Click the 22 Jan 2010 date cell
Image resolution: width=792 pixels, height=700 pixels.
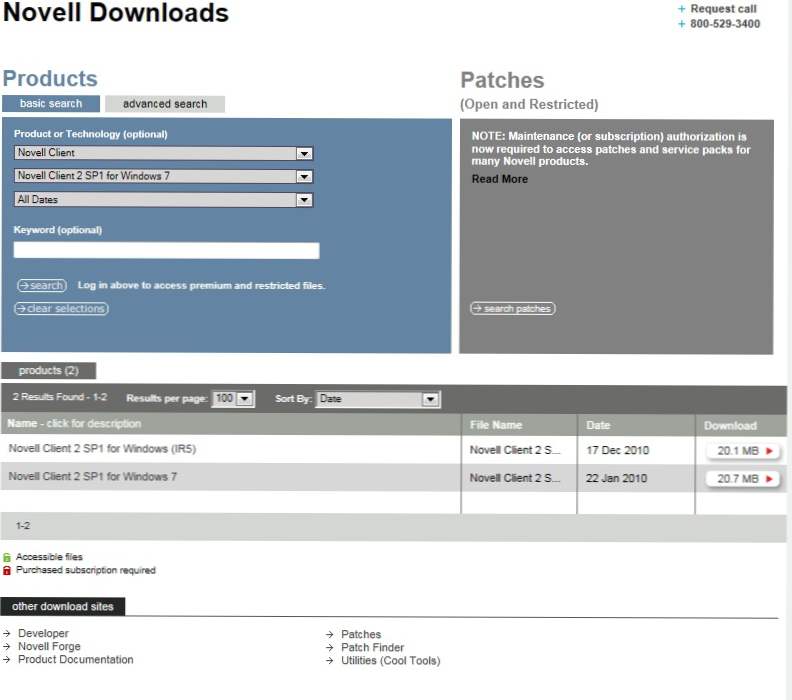[616, 478]
